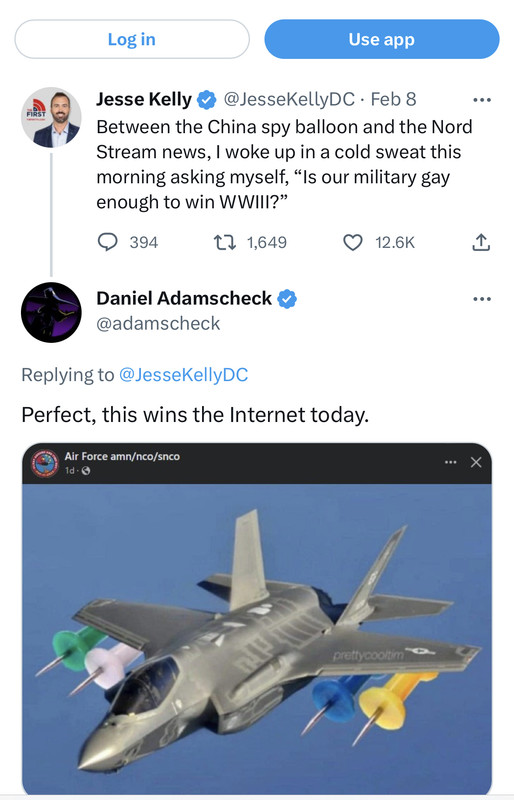This screenshot has width=514, height=800.
Task: Click Jesse Kelly's verified badge
Action: 207,99
